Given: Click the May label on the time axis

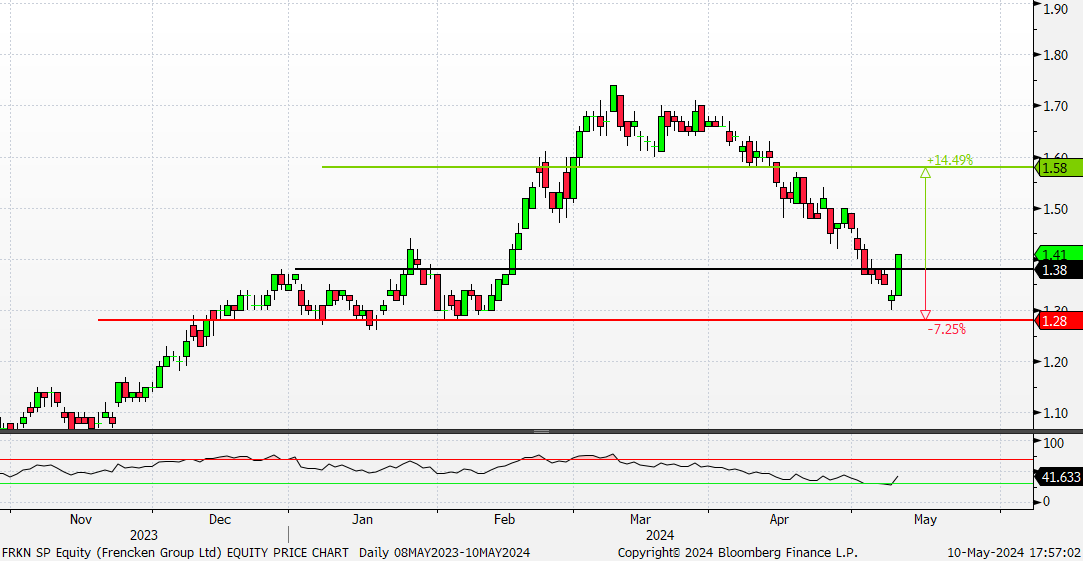Looking at the screenshot, I should 925,520.
